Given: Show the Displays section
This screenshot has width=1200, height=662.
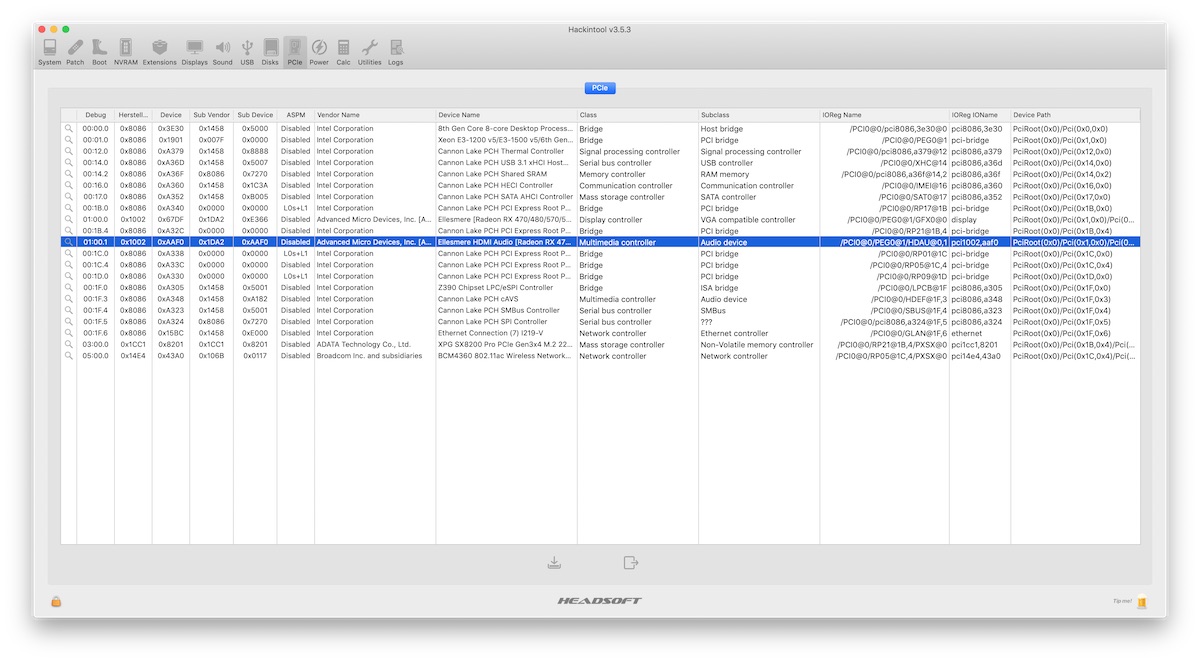Looking at the screenshot, I should 194,51.
